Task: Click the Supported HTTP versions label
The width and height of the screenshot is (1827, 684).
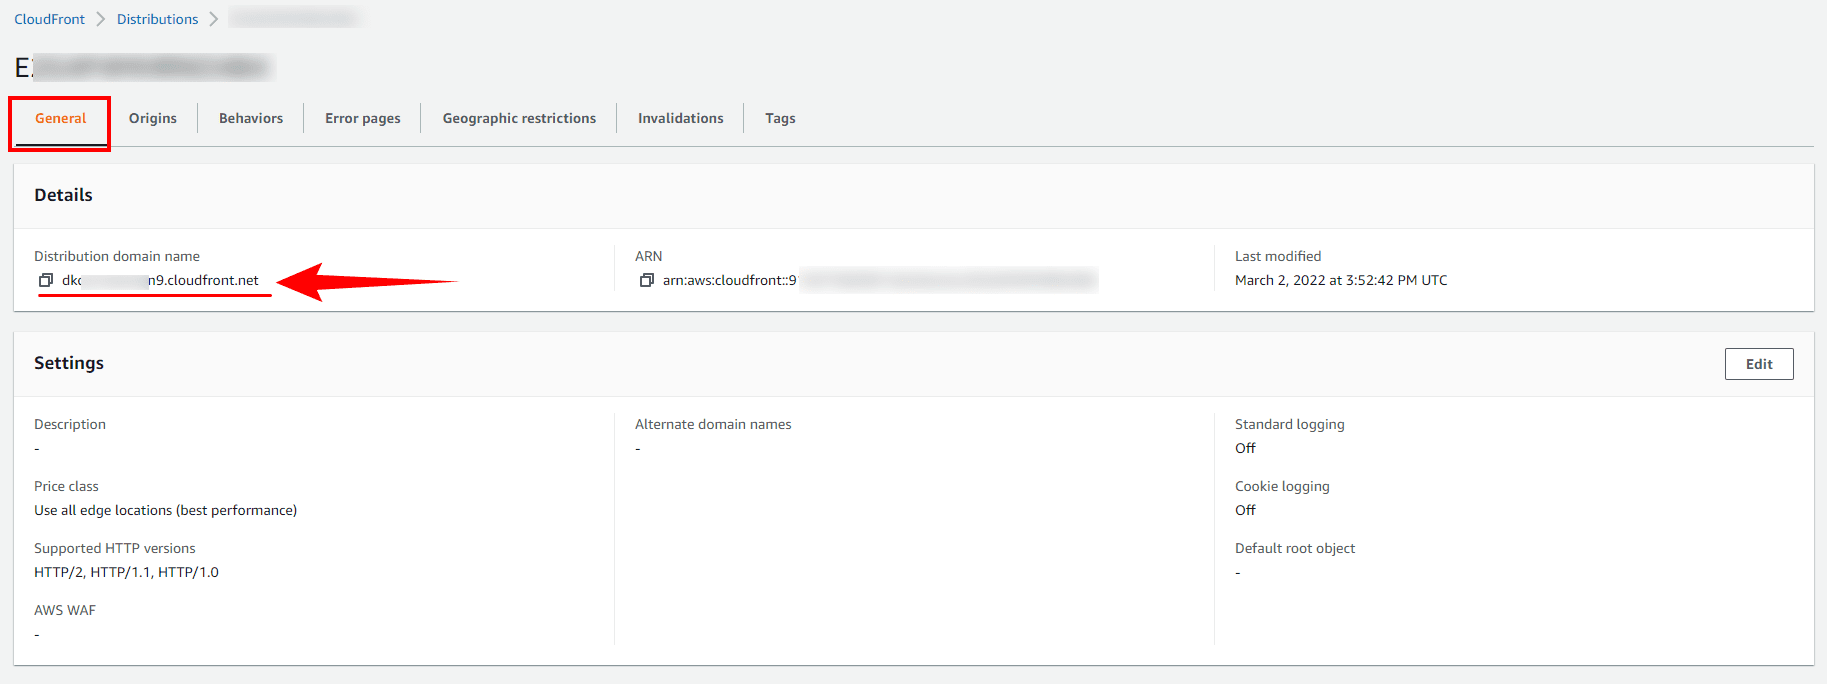Action: click(x=115, y=548)
